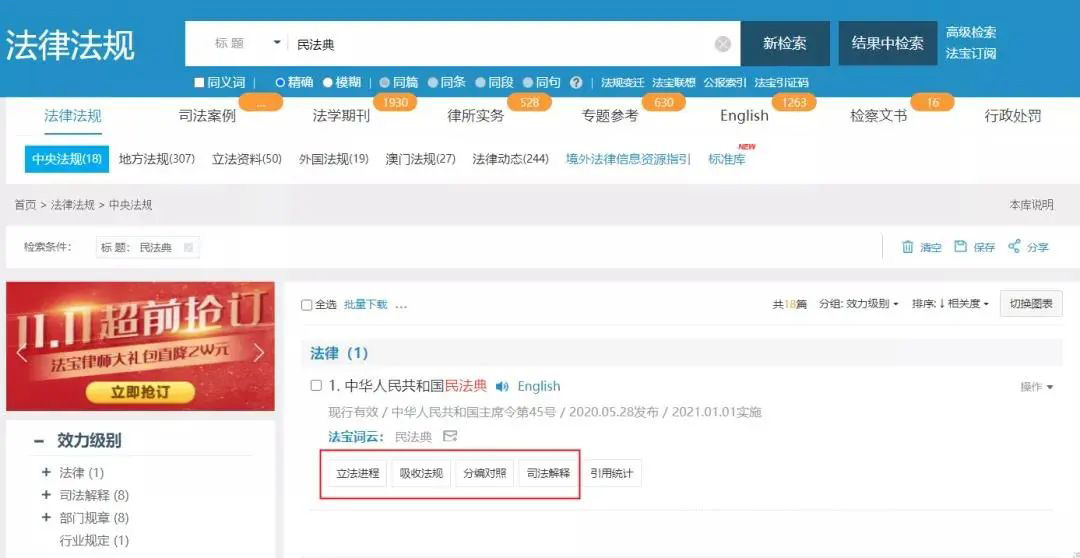Screen dimensions: 1080x558
Task: Click the 立法进程 button
Action: click(355, 473)
